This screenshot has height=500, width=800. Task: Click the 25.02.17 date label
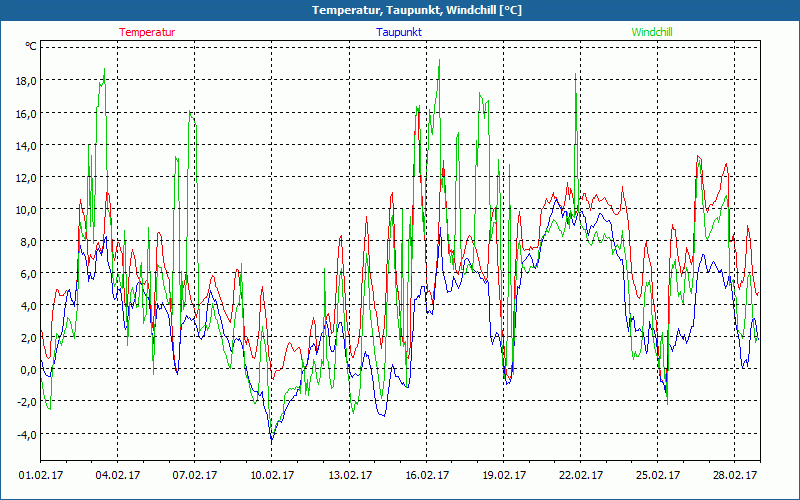pyautogui.click(x=658, y=476)
